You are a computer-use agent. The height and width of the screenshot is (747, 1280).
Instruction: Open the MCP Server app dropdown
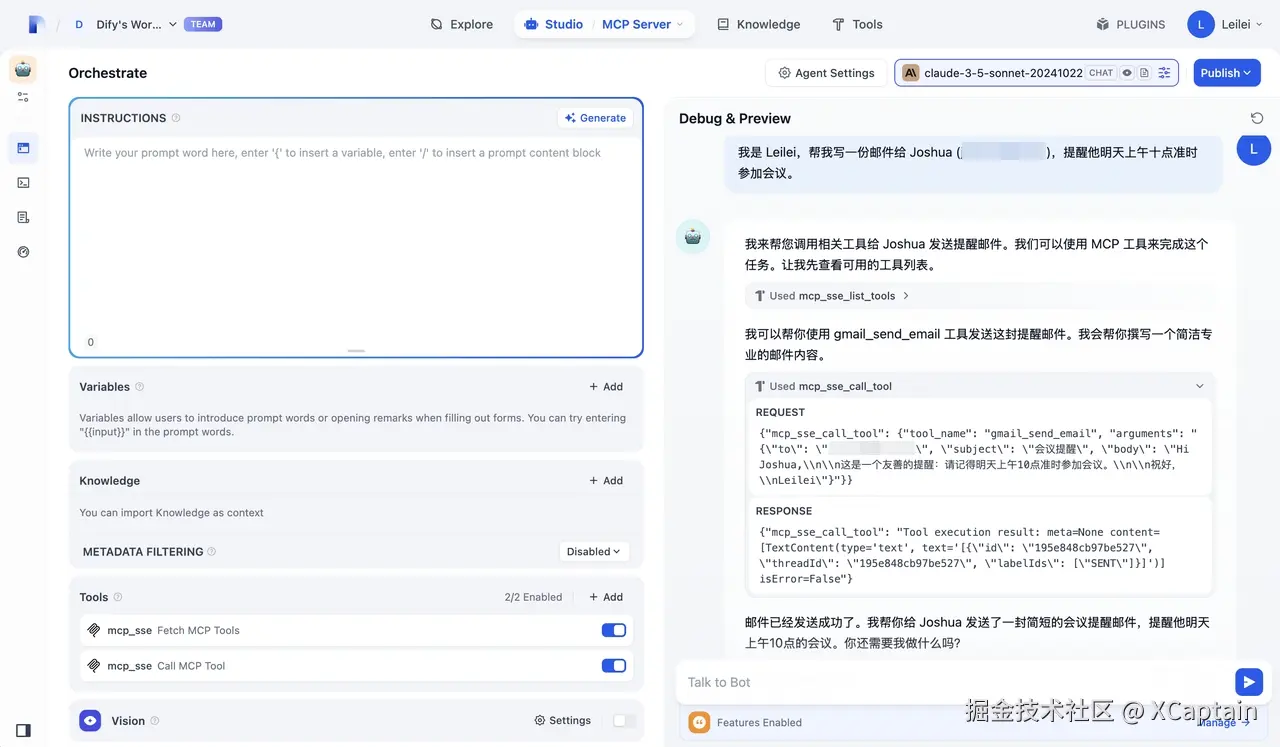pos(643,24)
